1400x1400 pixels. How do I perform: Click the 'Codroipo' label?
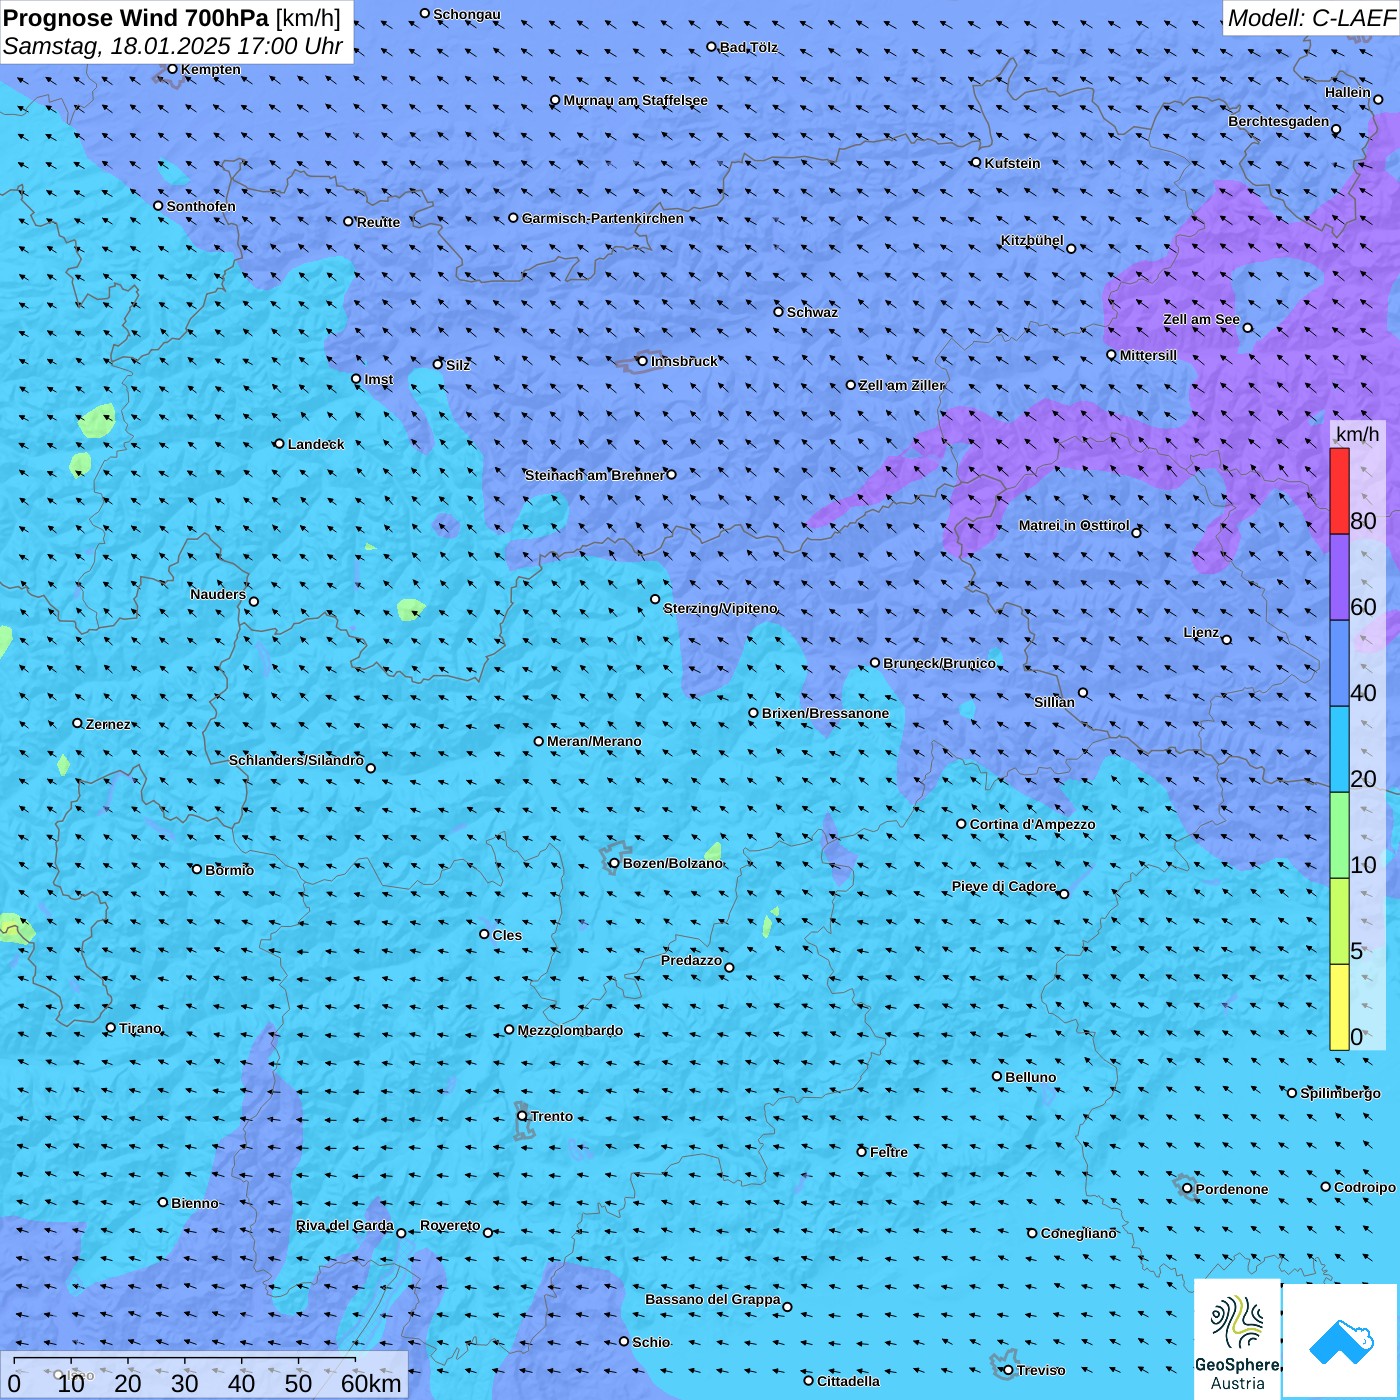[x=1365, y=1187]
